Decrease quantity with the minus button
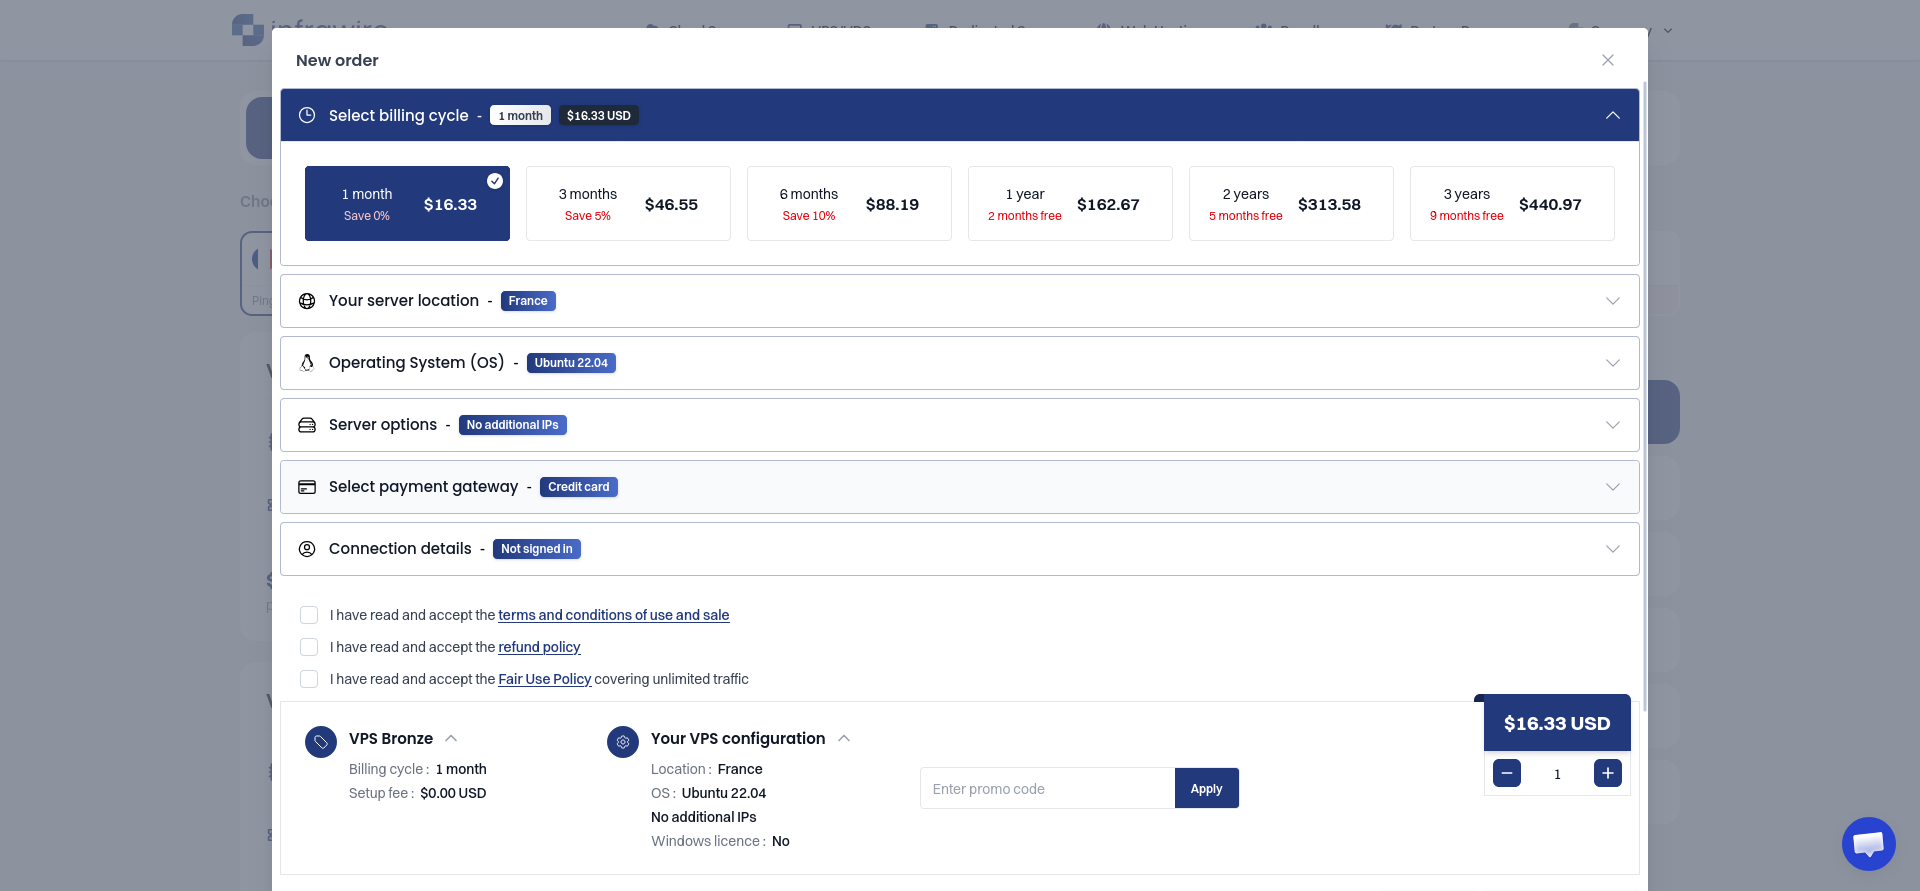This screenshot has width=1920, height=891. tap(1507, 773)
